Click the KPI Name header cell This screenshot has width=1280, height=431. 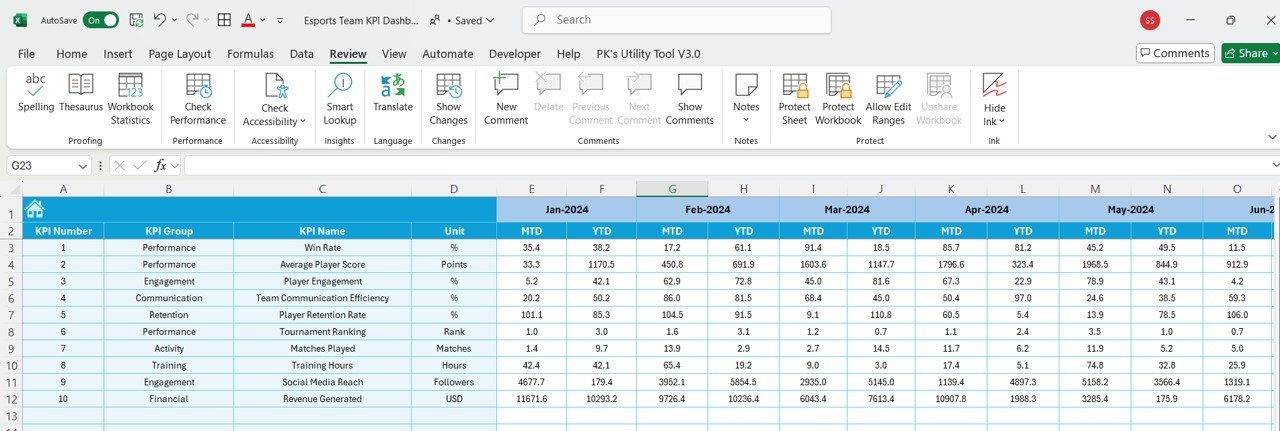point(322,231)
